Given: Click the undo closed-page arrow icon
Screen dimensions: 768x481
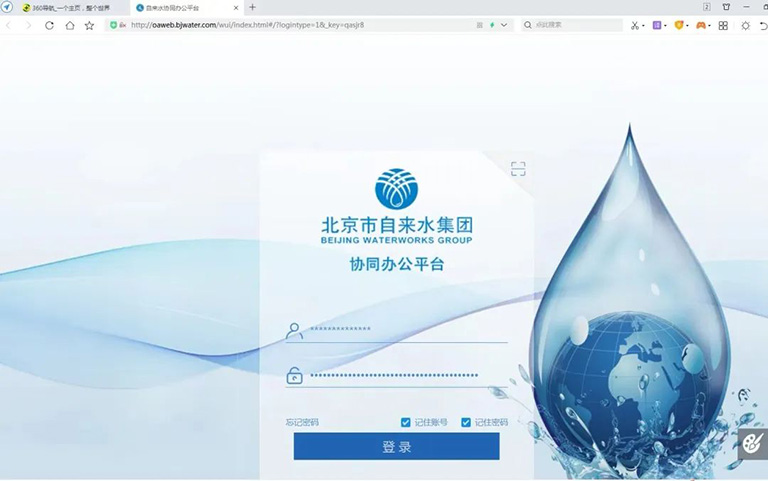Looking at the screenshot, I should 764,25.
